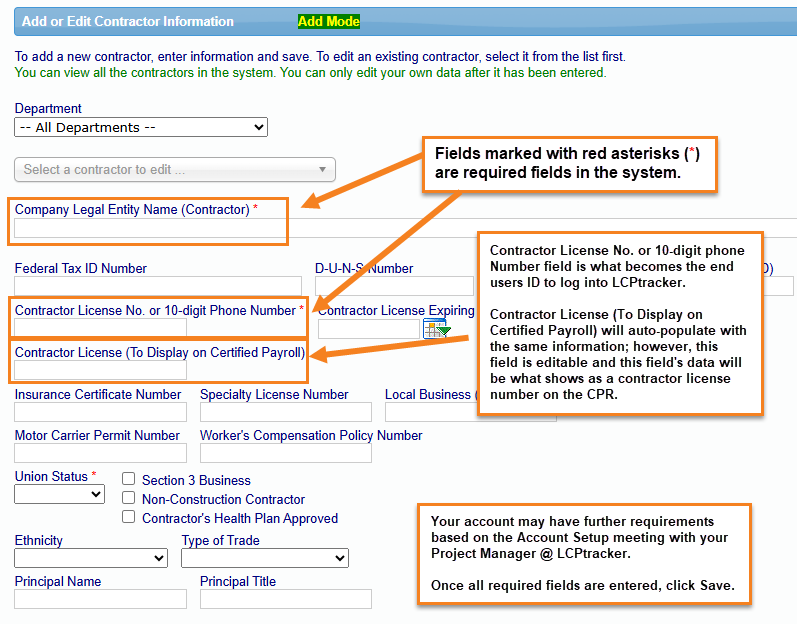Click the Contractor License No. or Phone field
Screen dimensions: 797x624
pos(101,328)
